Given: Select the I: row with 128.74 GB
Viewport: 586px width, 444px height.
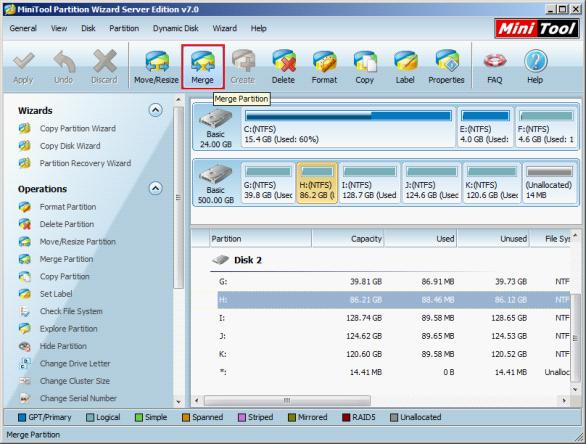Looking at the screenshot, I should [394, 318].
